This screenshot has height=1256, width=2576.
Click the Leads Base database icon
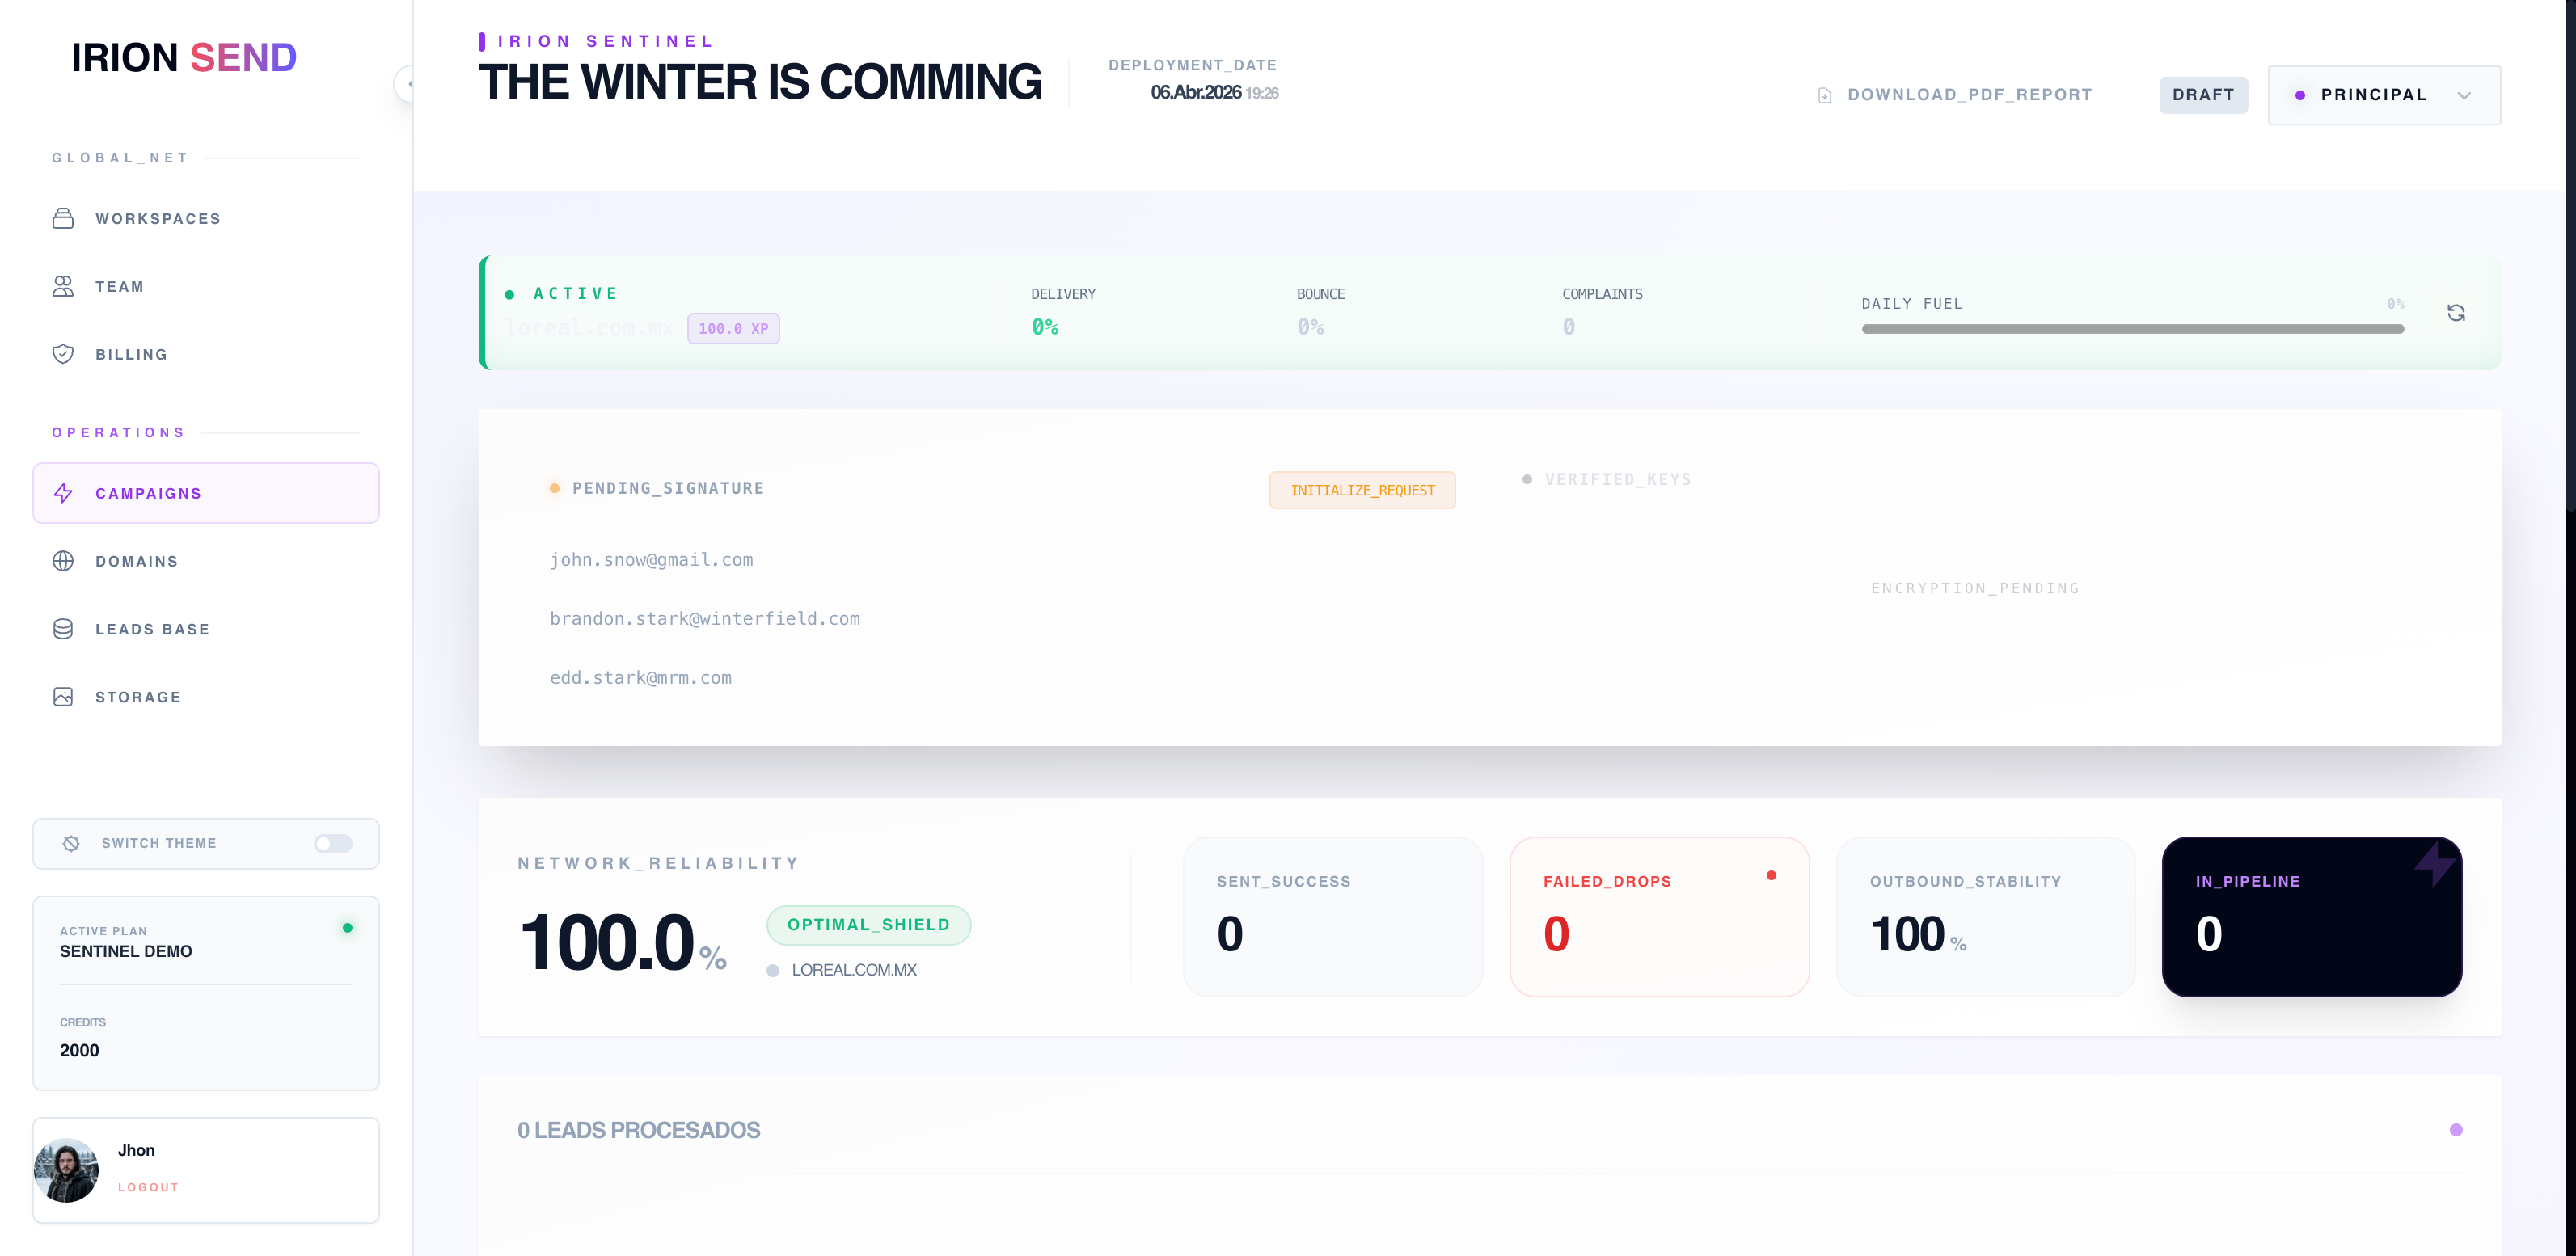pyautogui.click(x=63, y=629)
